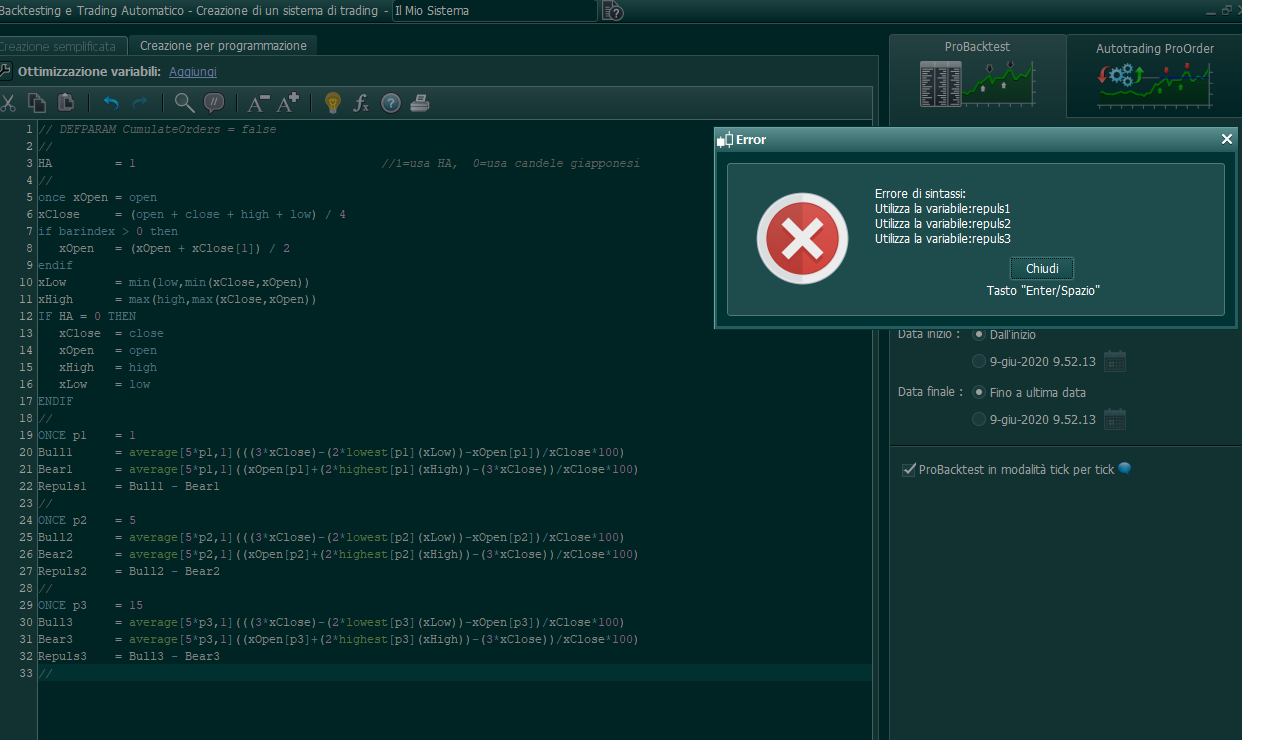Open calendar picker for Data finale
The width and height of the screenshot is (1264, 740).
click(x=1114, y=420)
